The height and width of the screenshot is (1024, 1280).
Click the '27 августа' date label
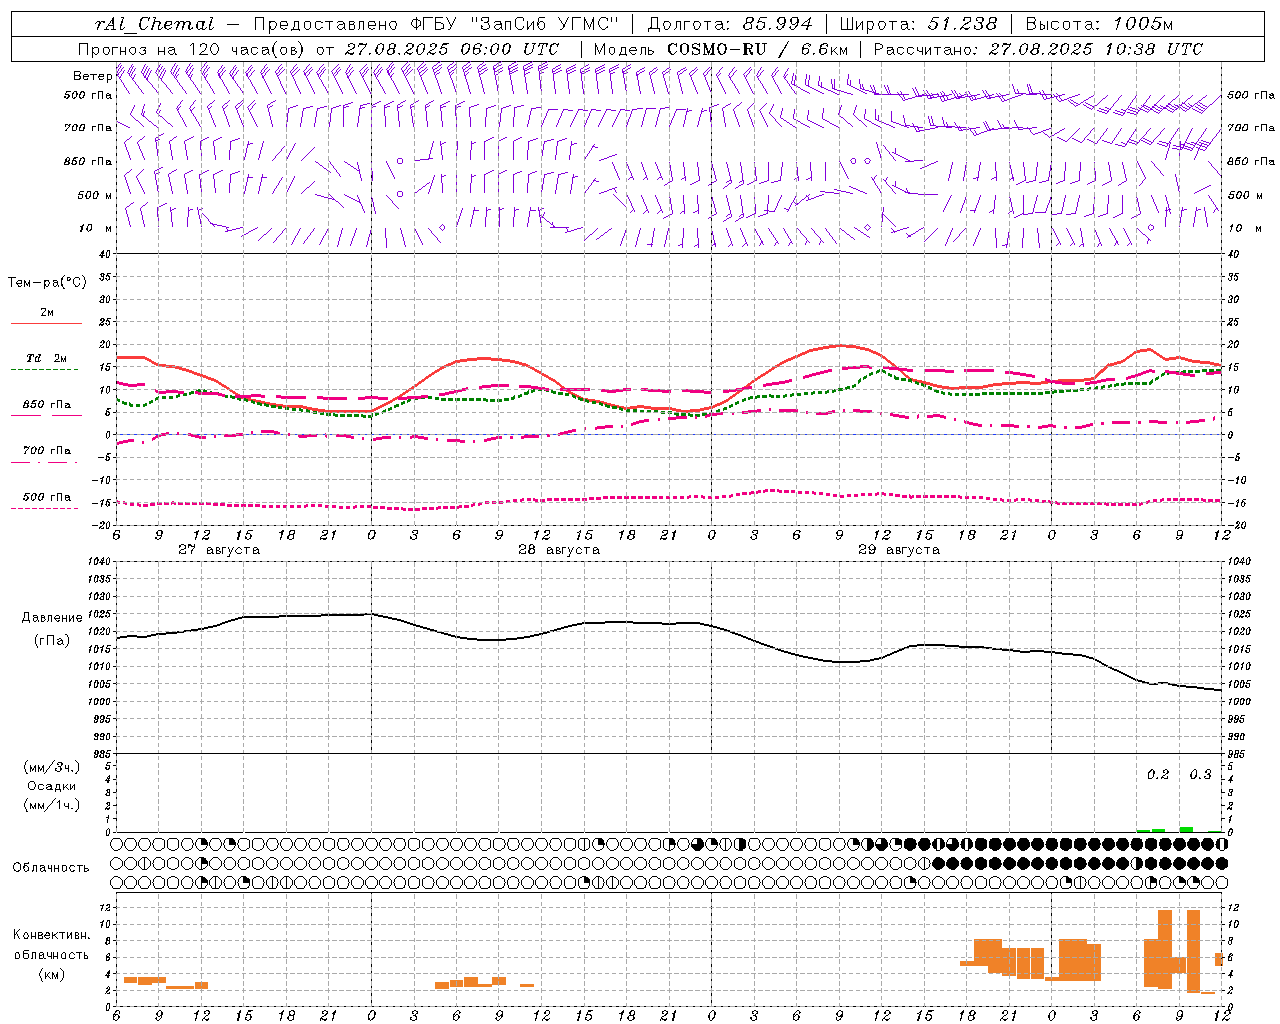point(219,550)
